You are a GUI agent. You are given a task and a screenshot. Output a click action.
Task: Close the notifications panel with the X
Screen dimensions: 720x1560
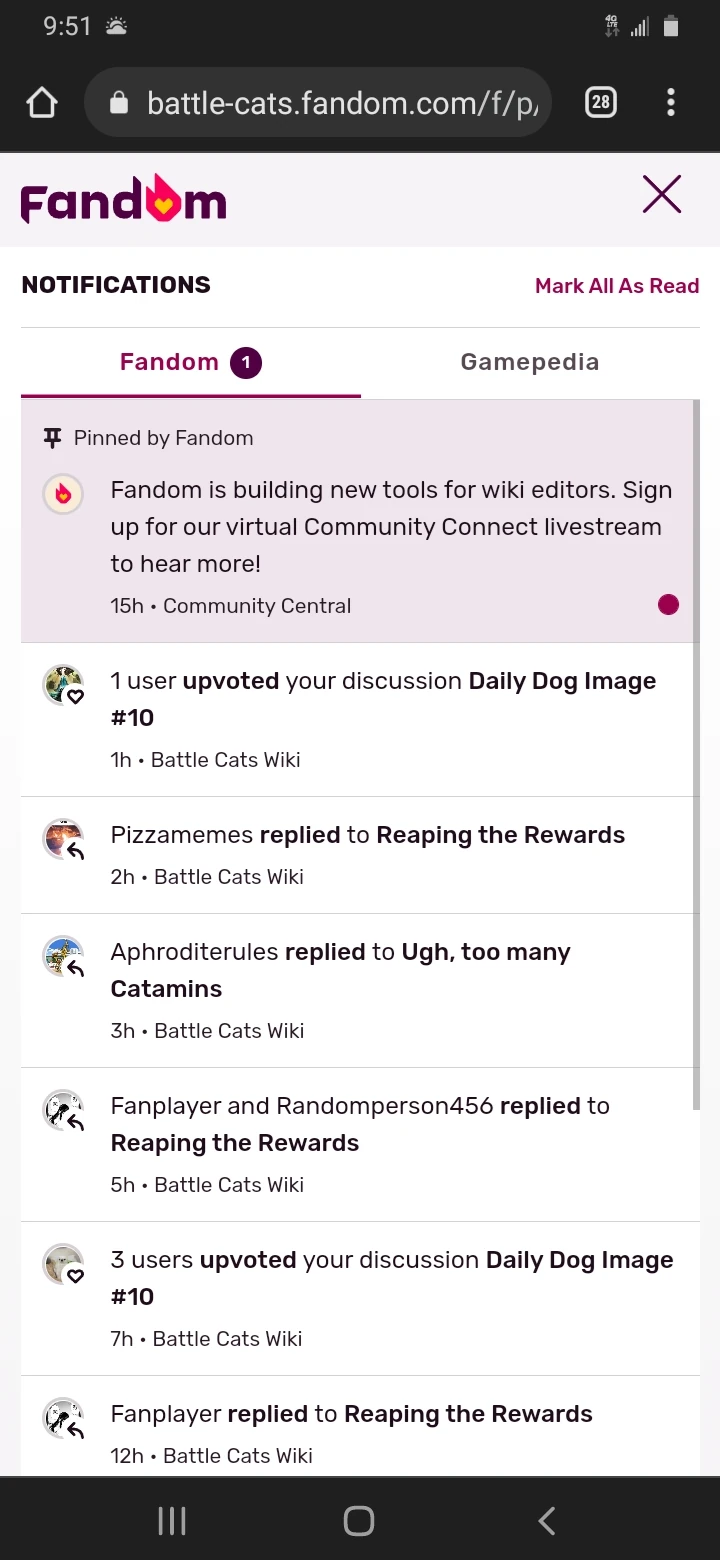click(661, 195)
